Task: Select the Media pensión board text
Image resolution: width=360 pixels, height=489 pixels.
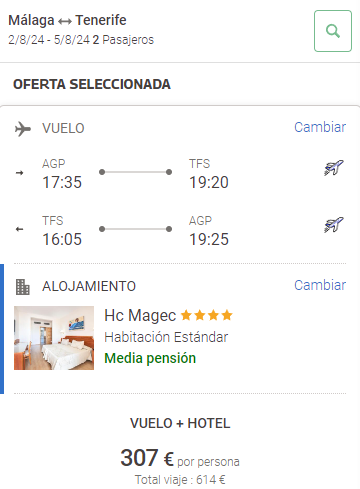Action: (x=150, y=358)
